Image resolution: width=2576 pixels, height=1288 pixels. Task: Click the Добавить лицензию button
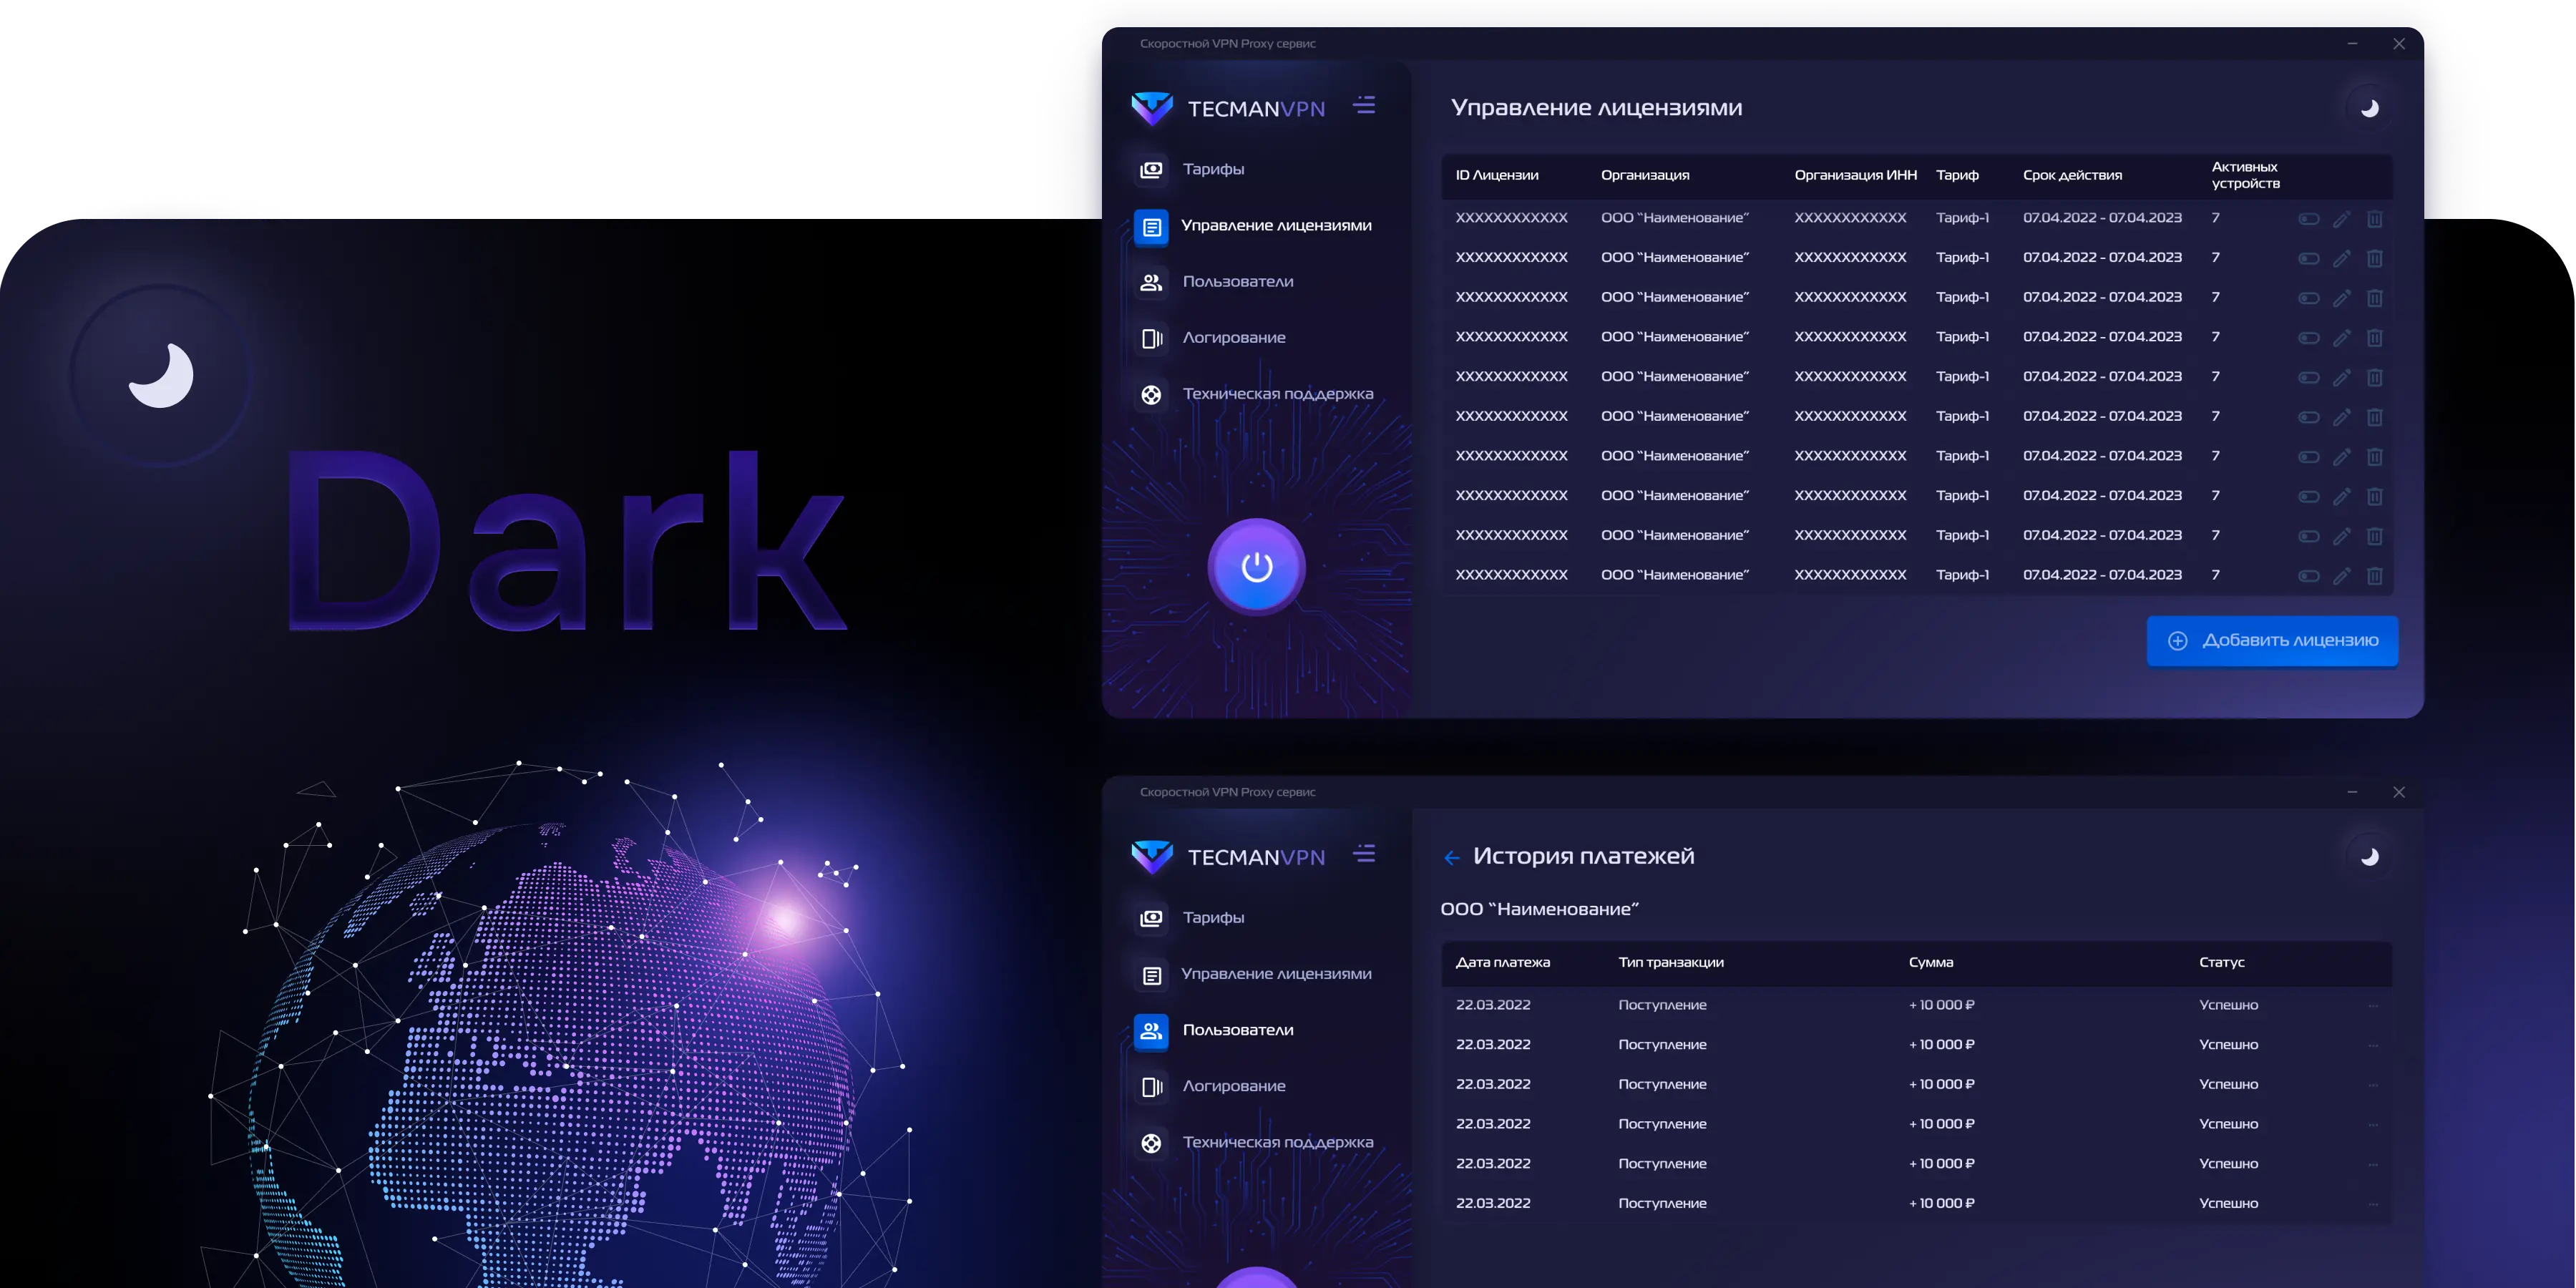click(x=2272, y=641)
